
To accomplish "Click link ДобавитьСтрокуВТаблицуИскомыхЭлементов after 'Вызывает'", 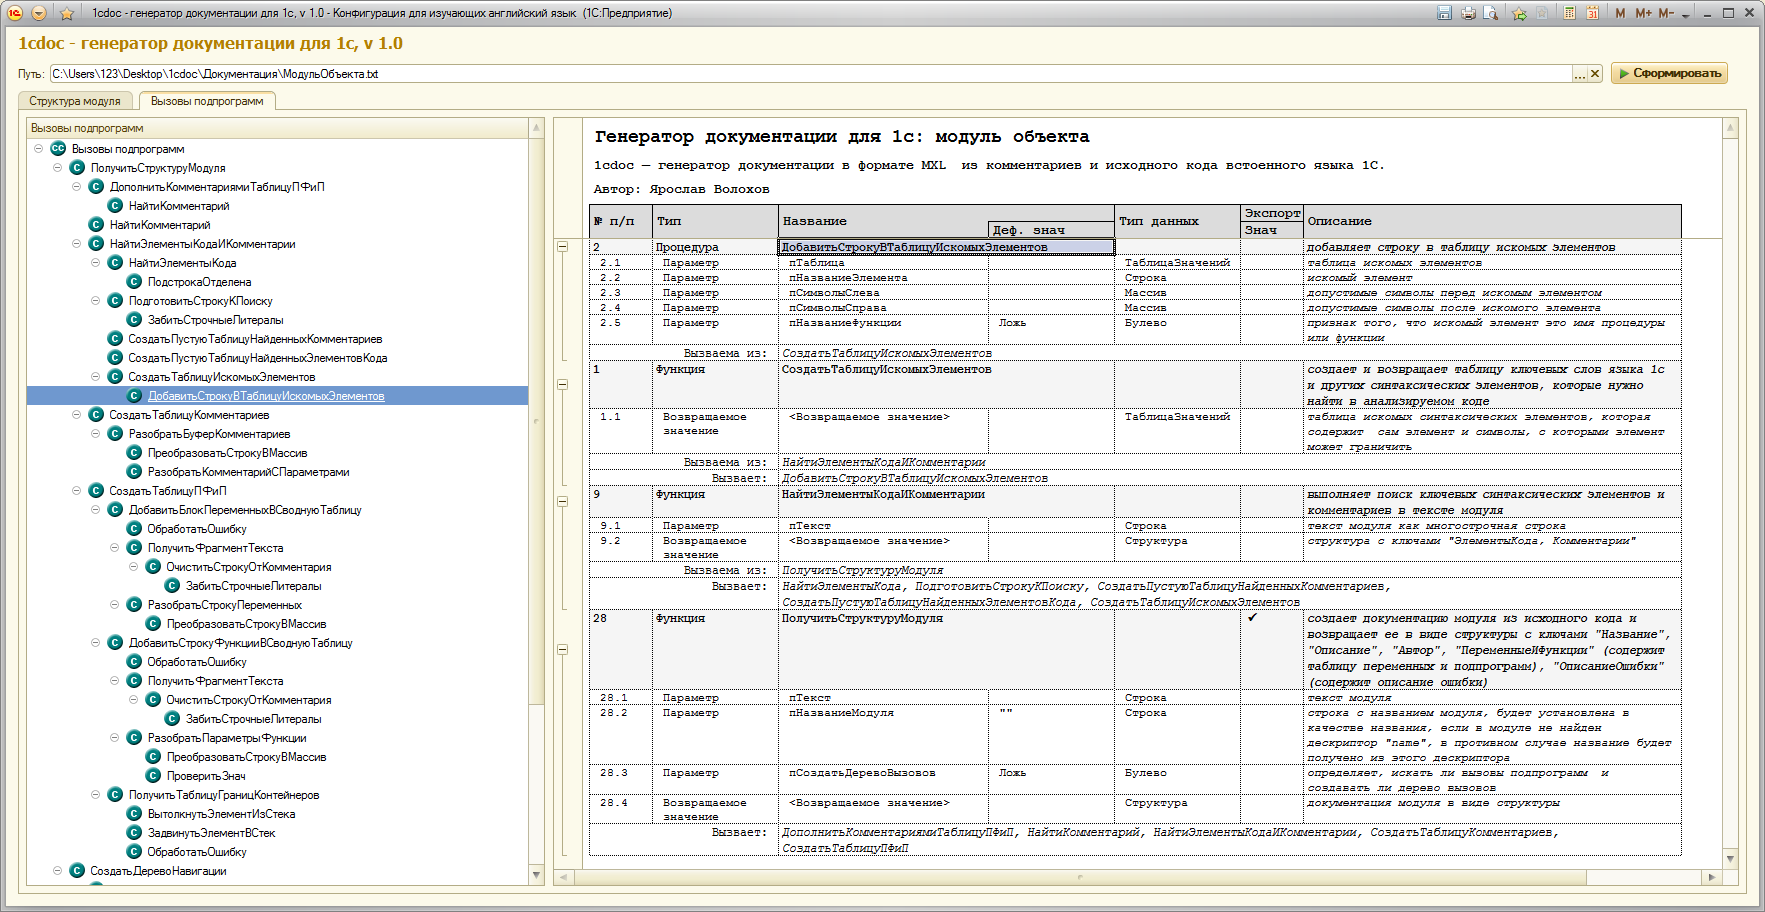I will coord(915,479).
